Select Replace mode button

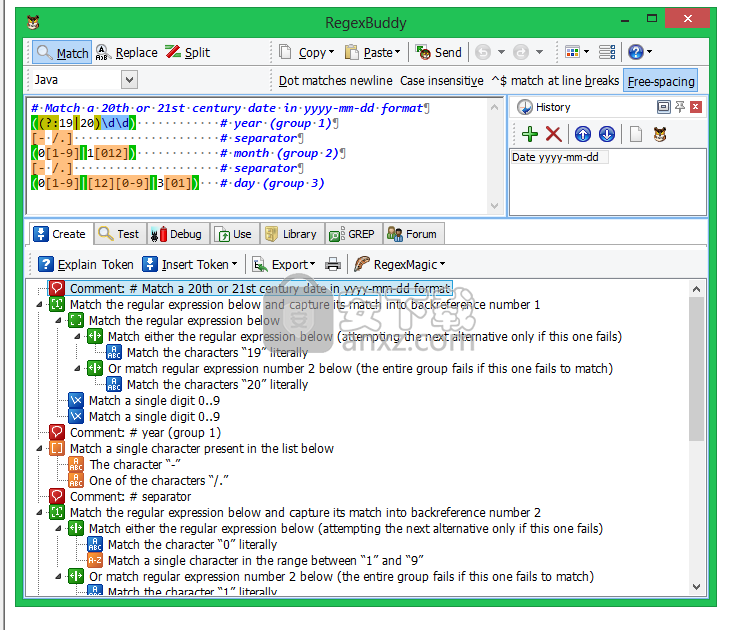[x=127, y=52]
